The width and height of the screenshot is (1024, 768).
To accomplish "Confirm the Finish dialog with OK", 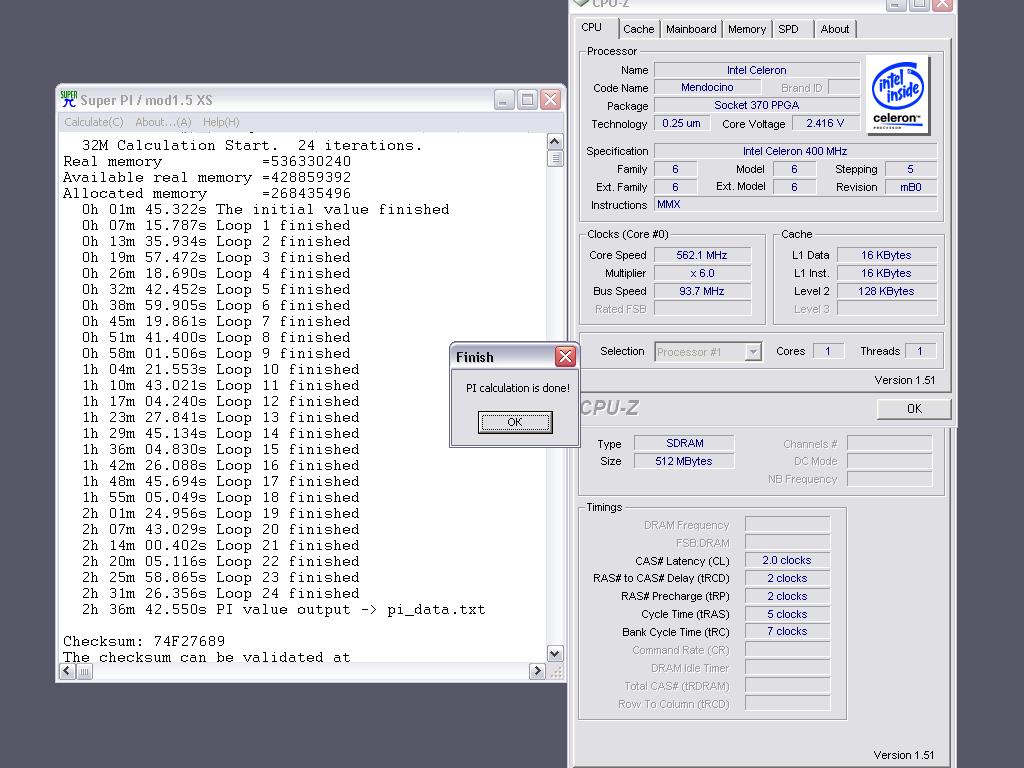I will [x=515, y=422].
